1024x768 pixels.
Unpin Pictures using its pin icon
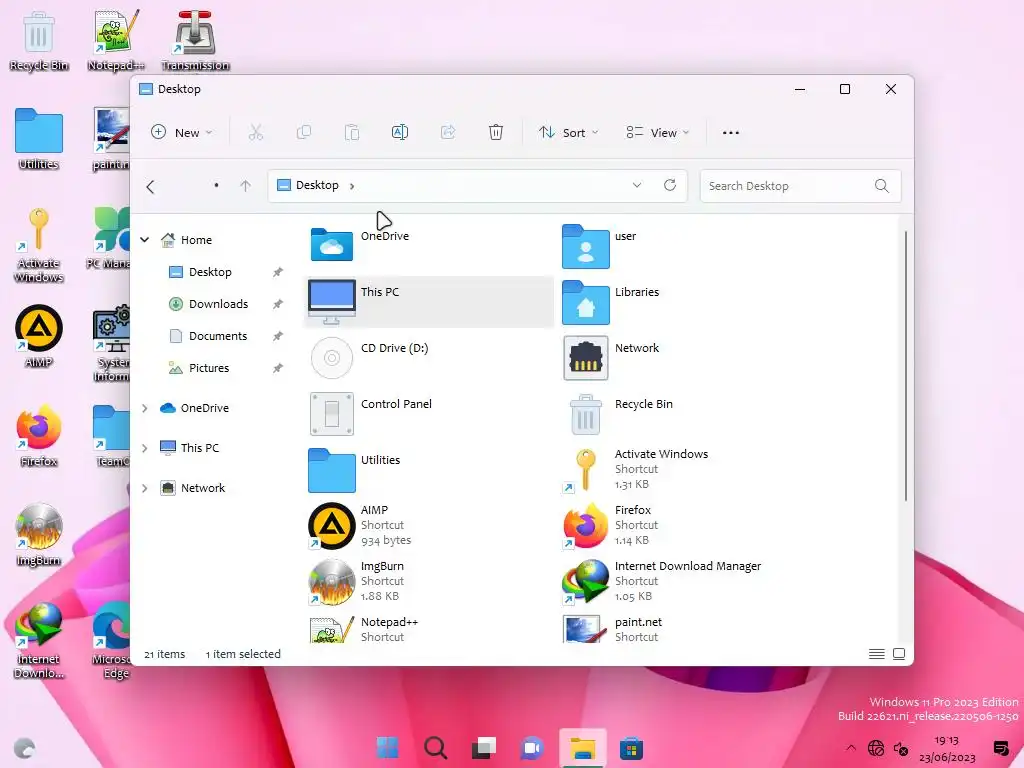(x=278, y=368)
